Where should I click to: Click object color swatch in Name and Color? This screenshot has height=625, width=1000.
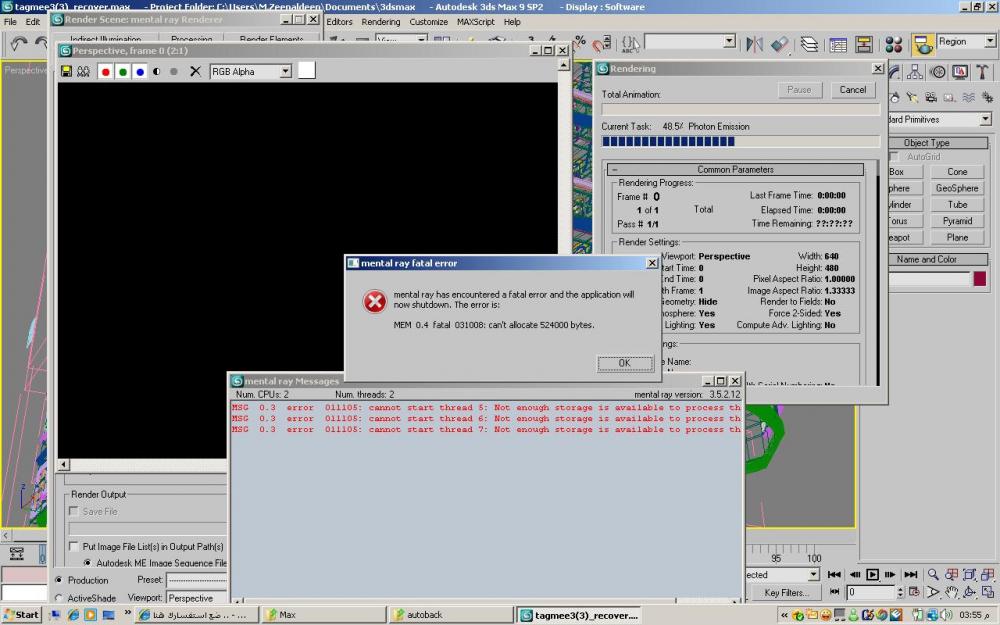[x=980, y=278]
